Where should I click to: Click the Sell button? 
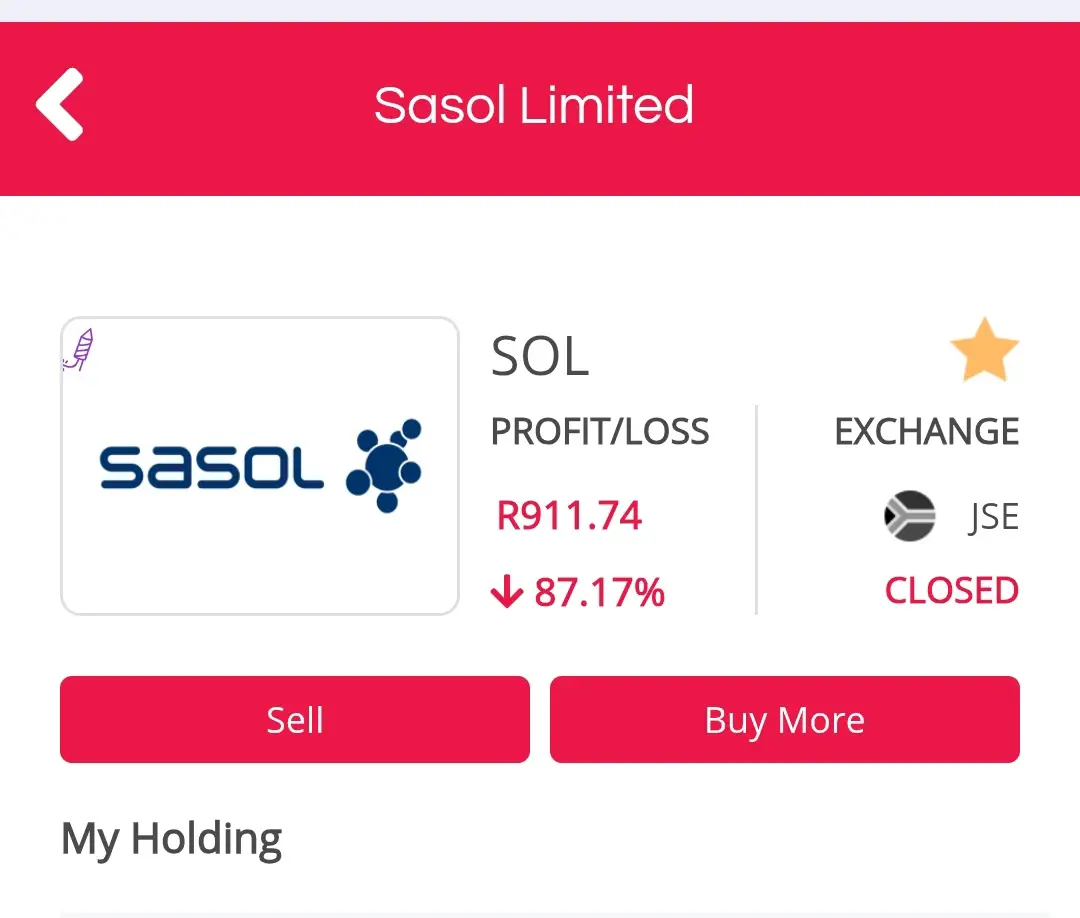click(x=295, y=720)
